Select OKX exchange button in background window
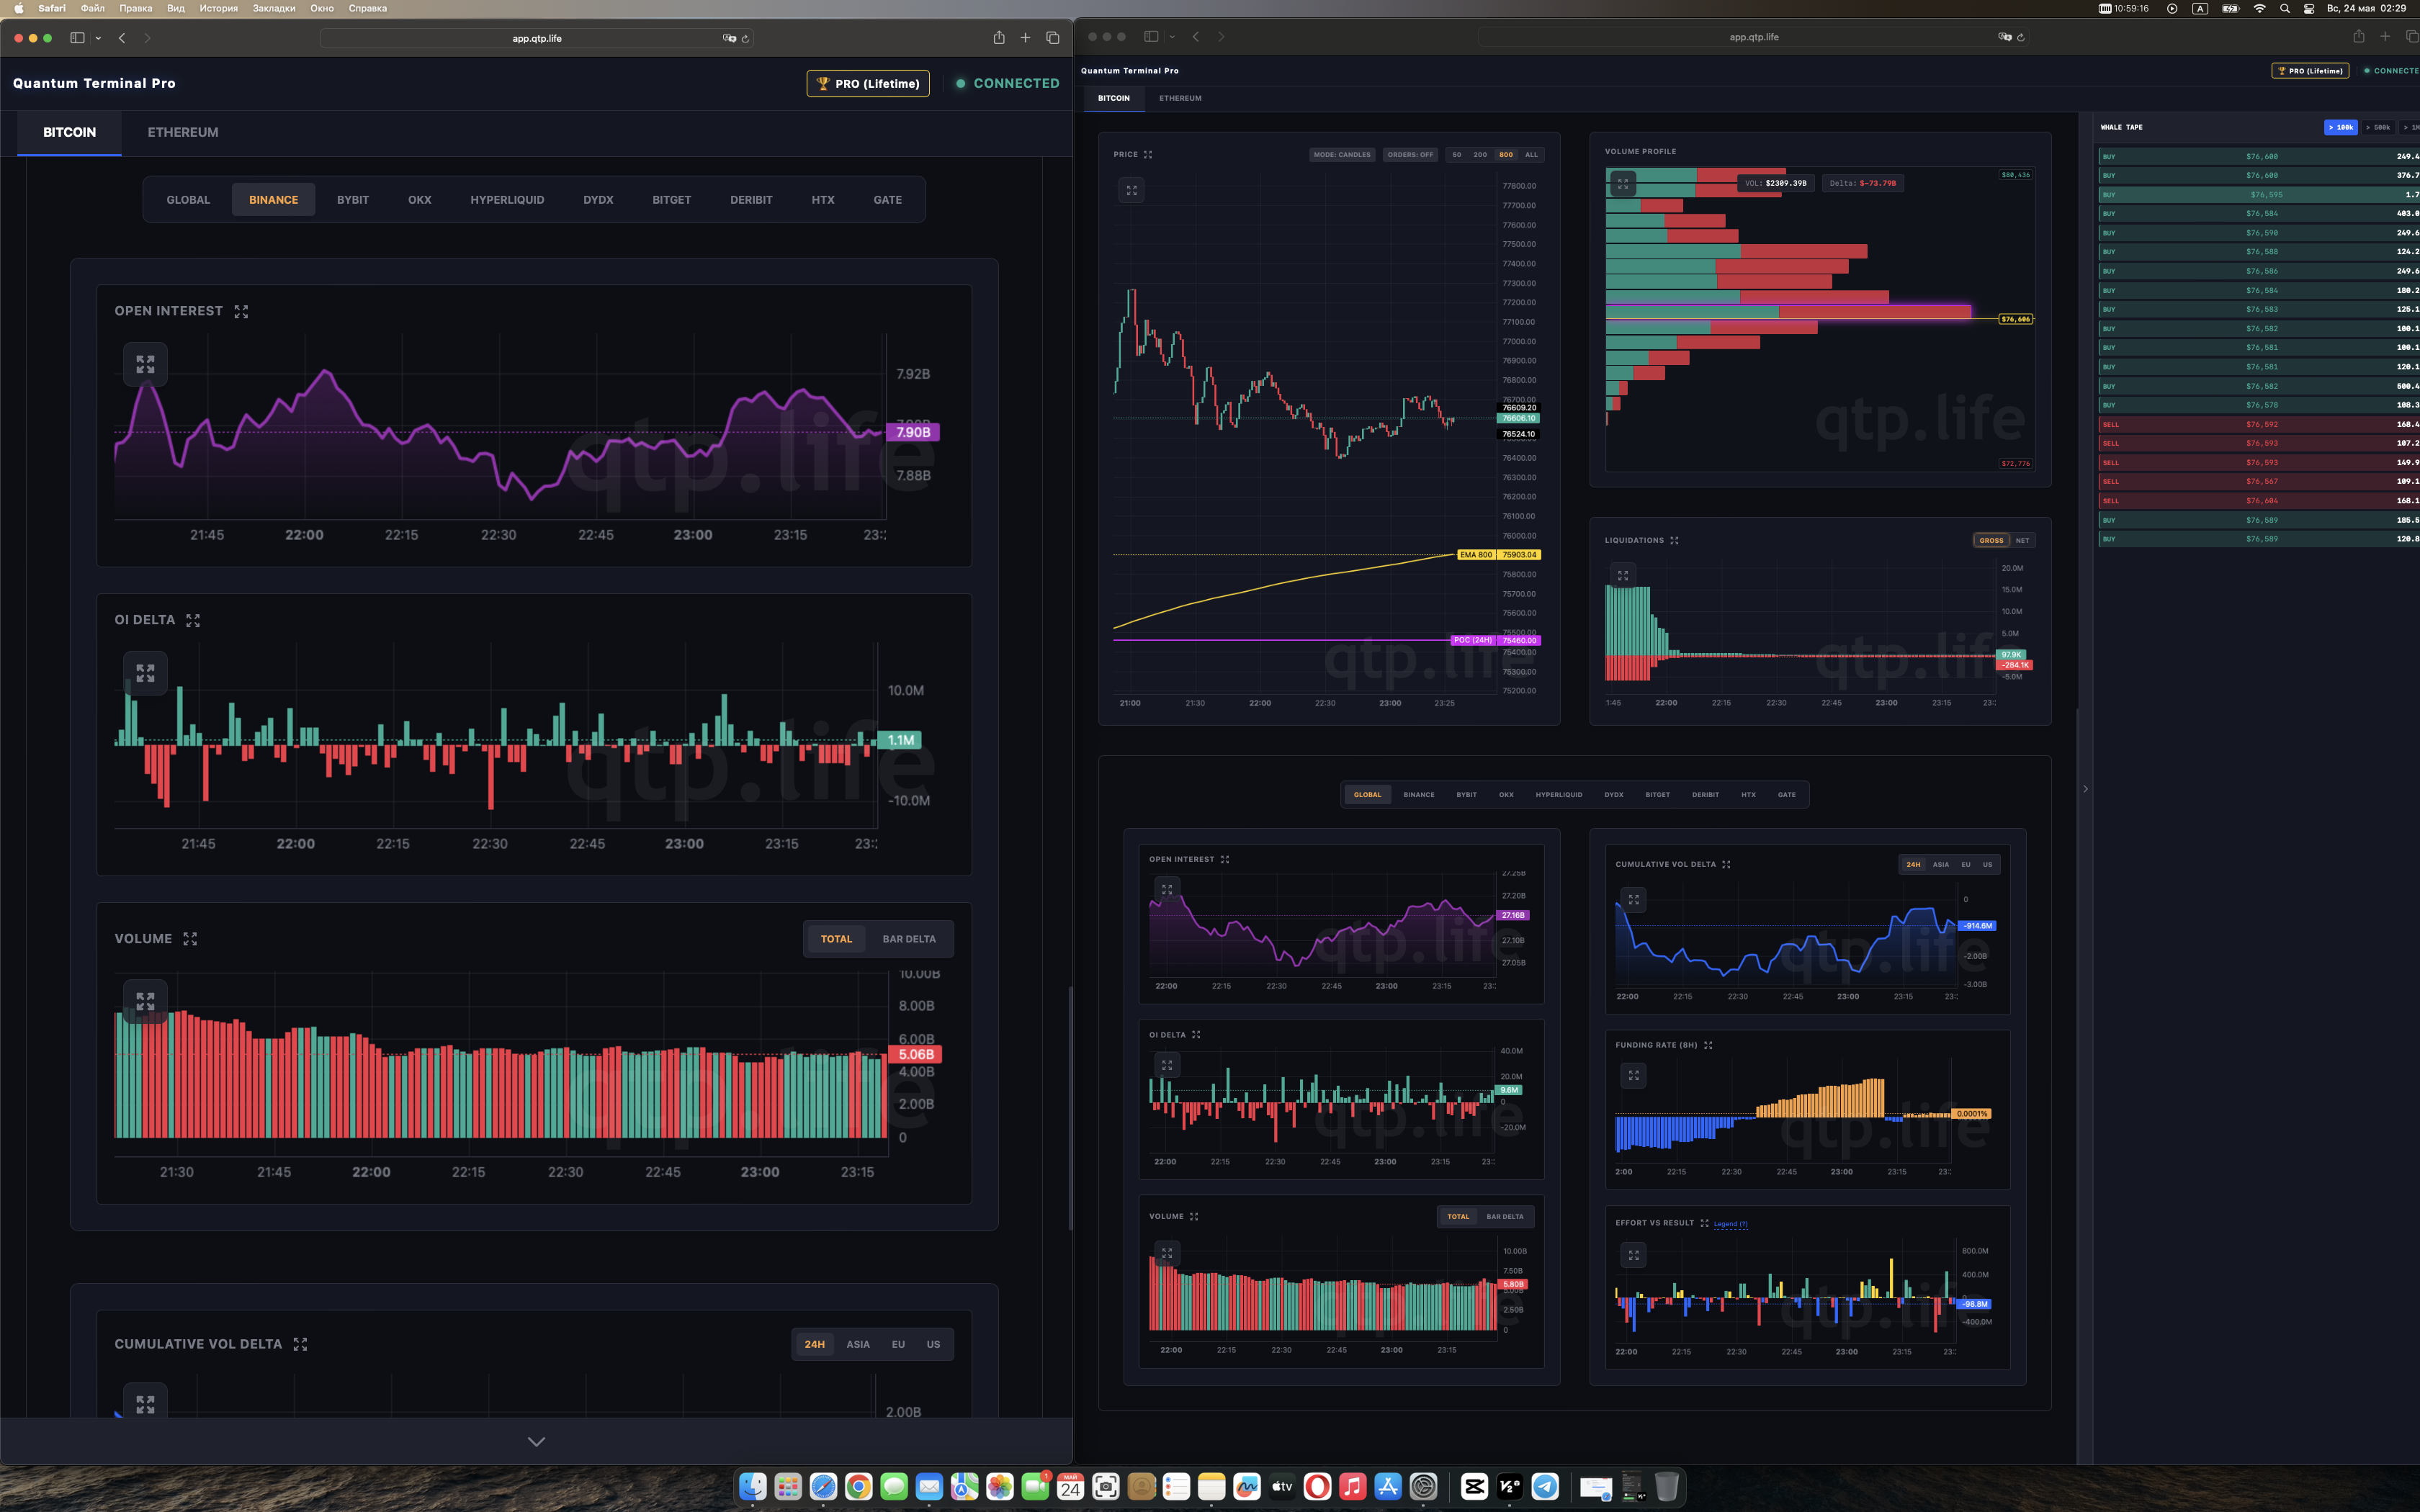 point(1506,795)
